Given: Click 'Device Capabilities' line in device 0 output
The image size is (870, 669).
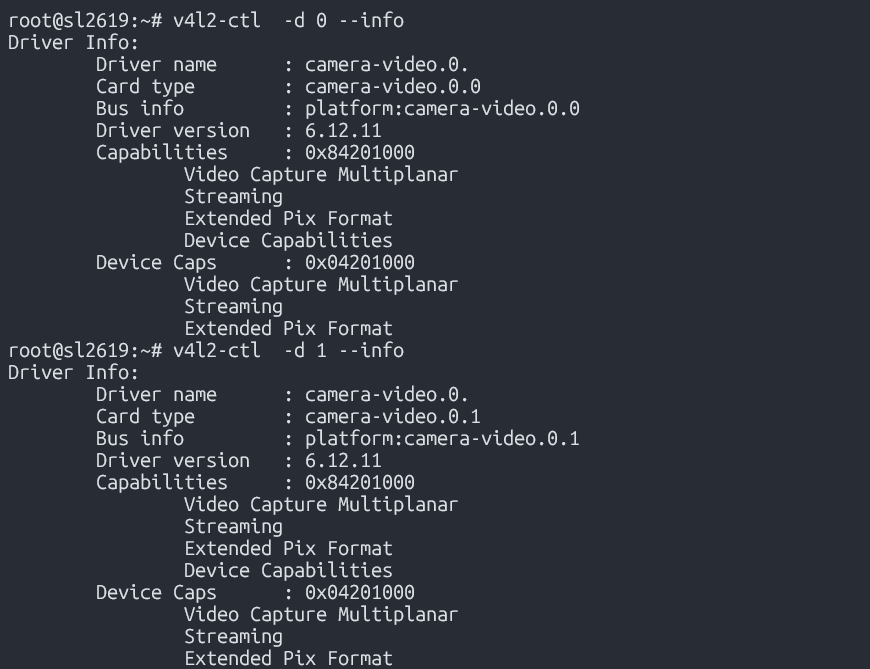Looking at the screenshot, I should [288, 240].
